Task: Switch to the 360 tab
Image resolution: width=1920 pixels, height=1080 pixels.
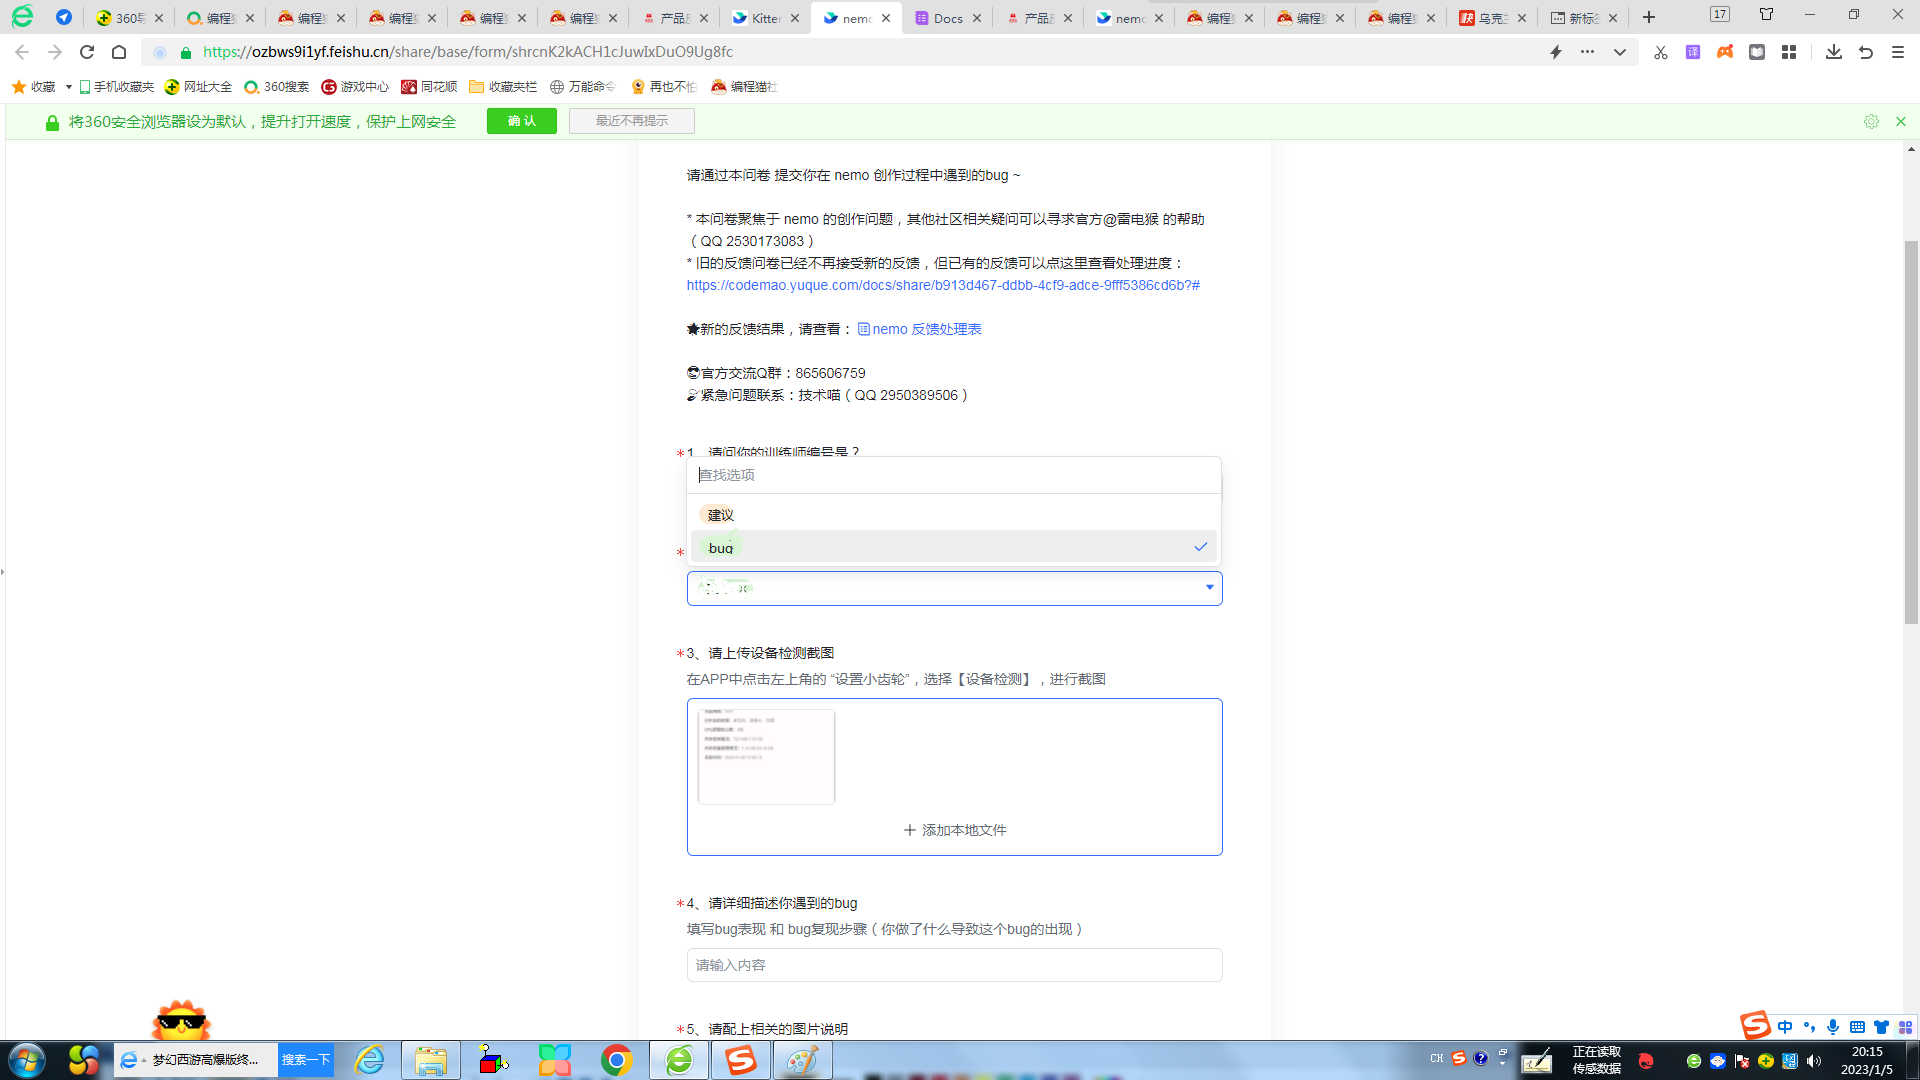Action: (x=130, y=18)
